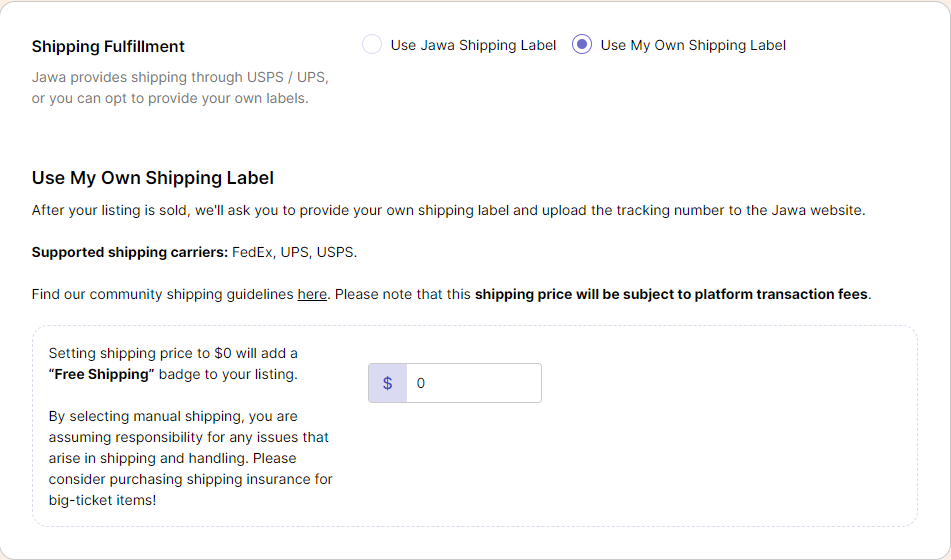The image size is (951, 560).
Task: Click the 'FedEx, UPS, USPS' carriers list
Action: pos(294,252)
